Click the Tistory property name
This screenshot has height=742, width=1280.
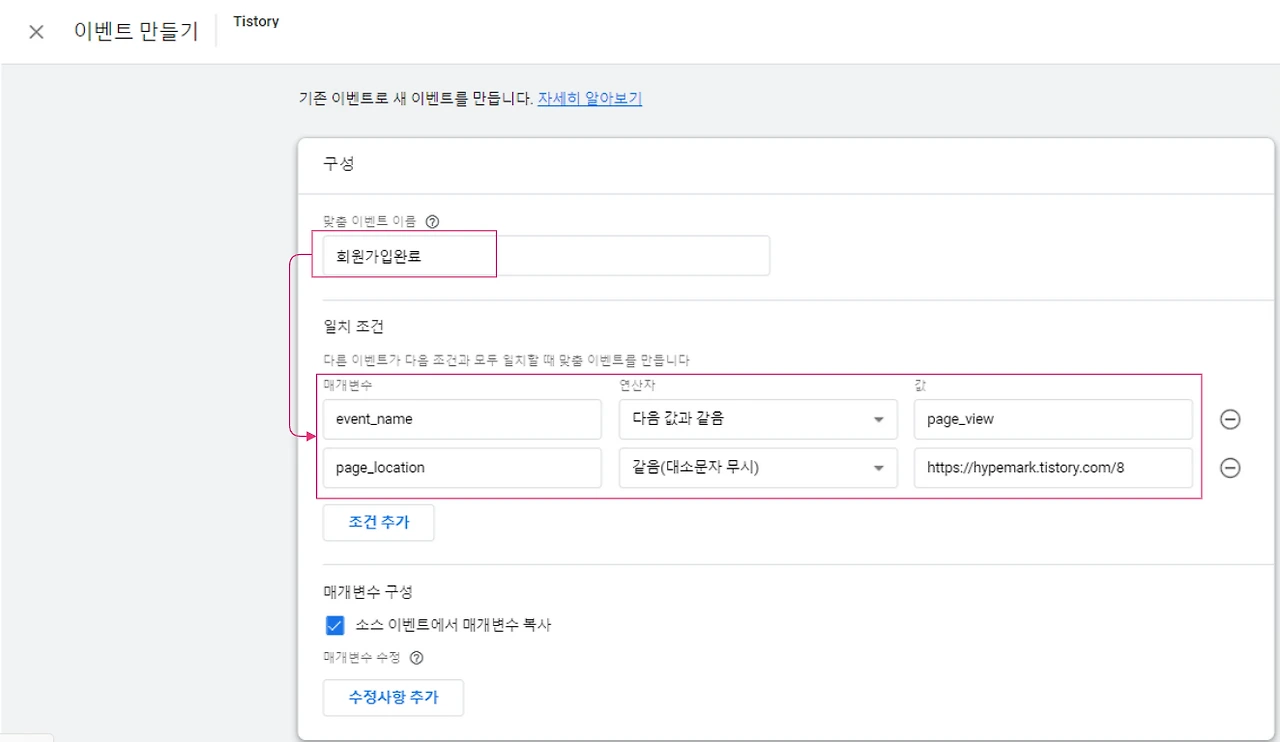pos(256,22)
